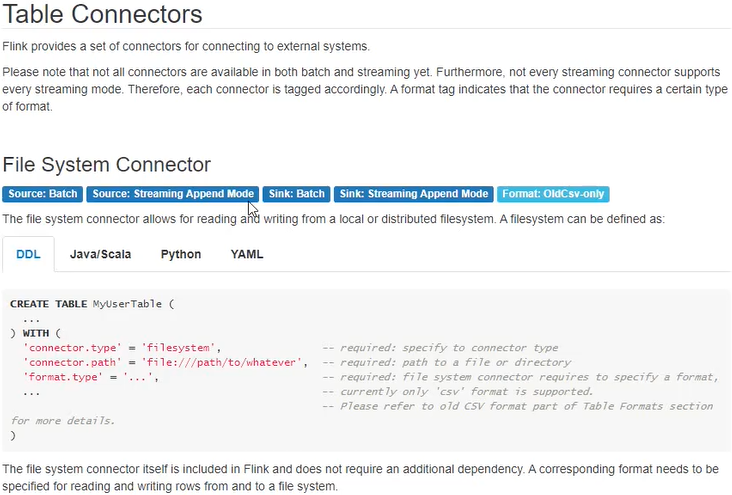Click the 'Format: OldCsv-only' tag
The width and height of the screenshot is (732, 495).
click(x=553, y=194)
